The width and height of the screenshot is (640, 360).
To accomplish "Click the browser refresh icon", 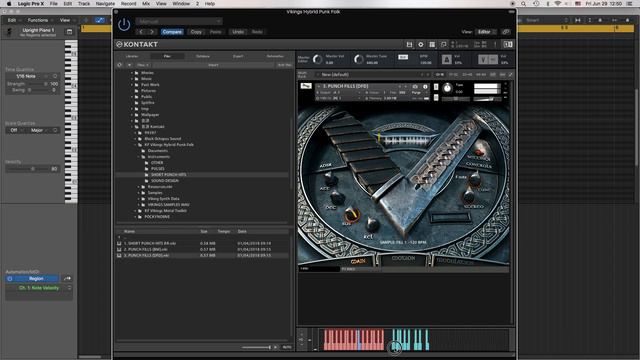I will 120,65.
